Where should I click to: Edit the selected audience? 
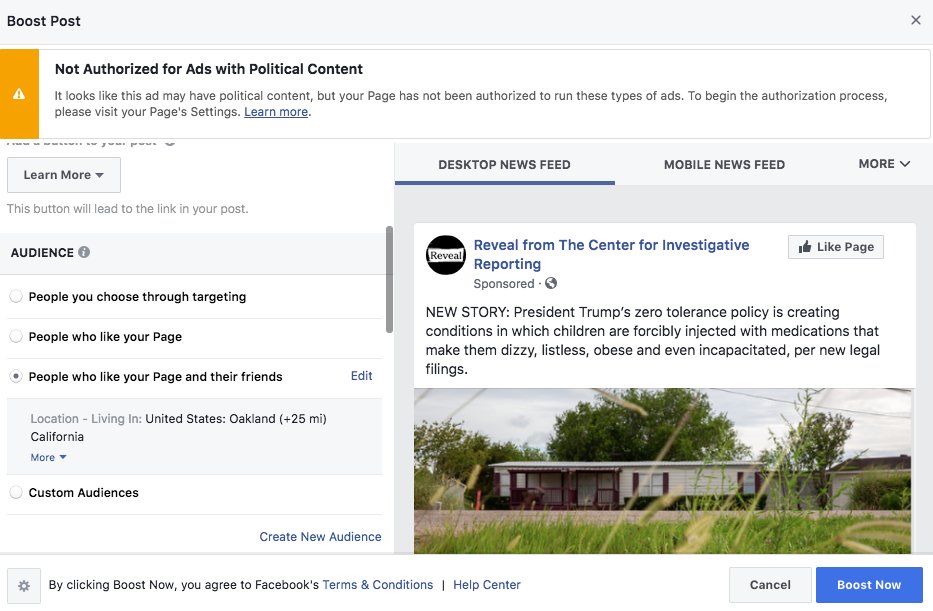pos(361,376)
